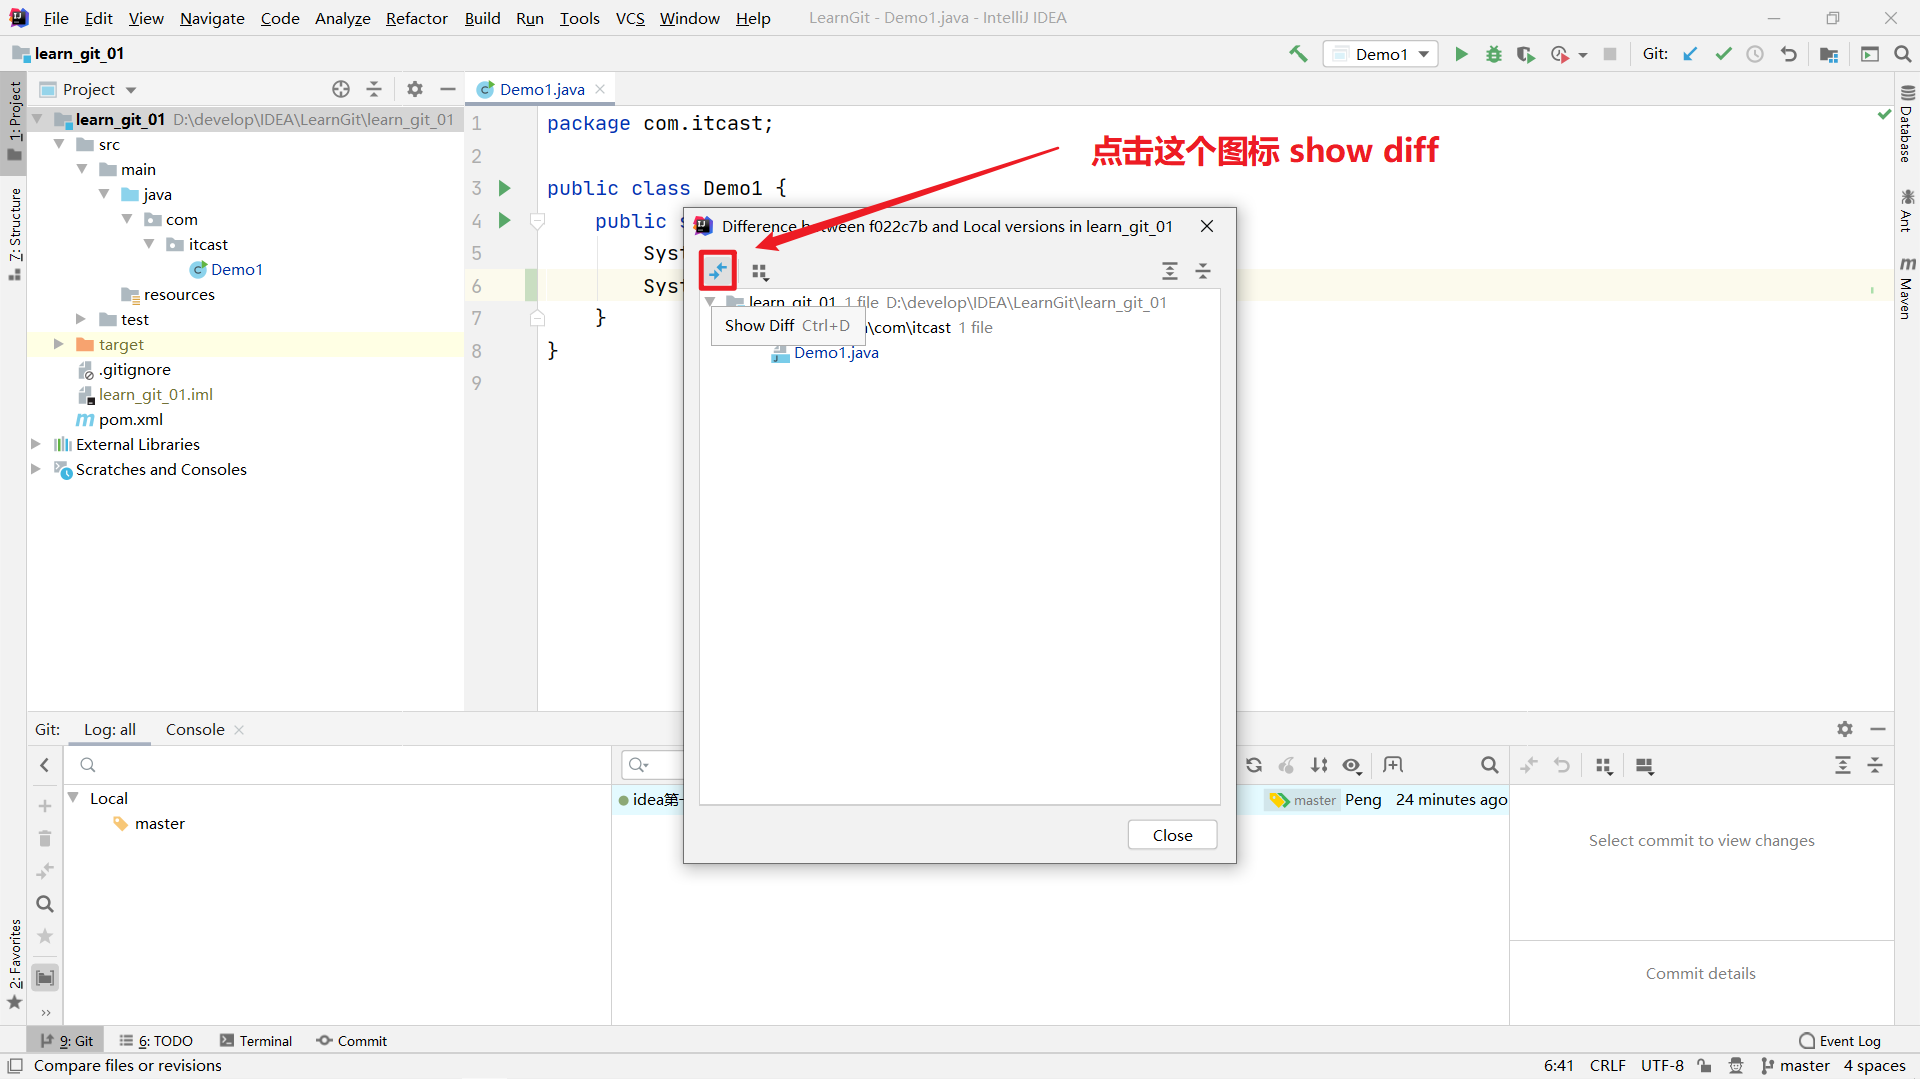This screenshot has width=1920, height=1079.
Task: Collapse all files in Difference dialog
Action: pyautogui.click(x=1203, y=271)
